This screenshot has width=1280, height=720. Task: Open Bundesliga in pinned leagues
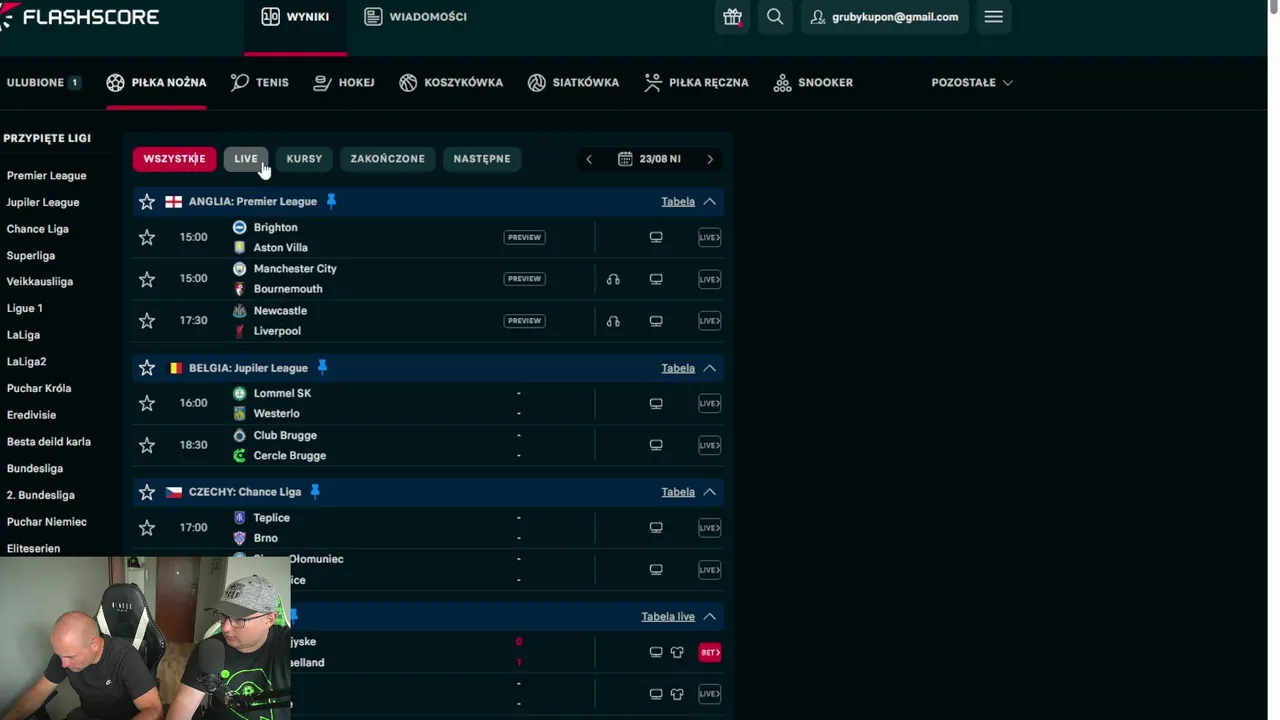35,468
